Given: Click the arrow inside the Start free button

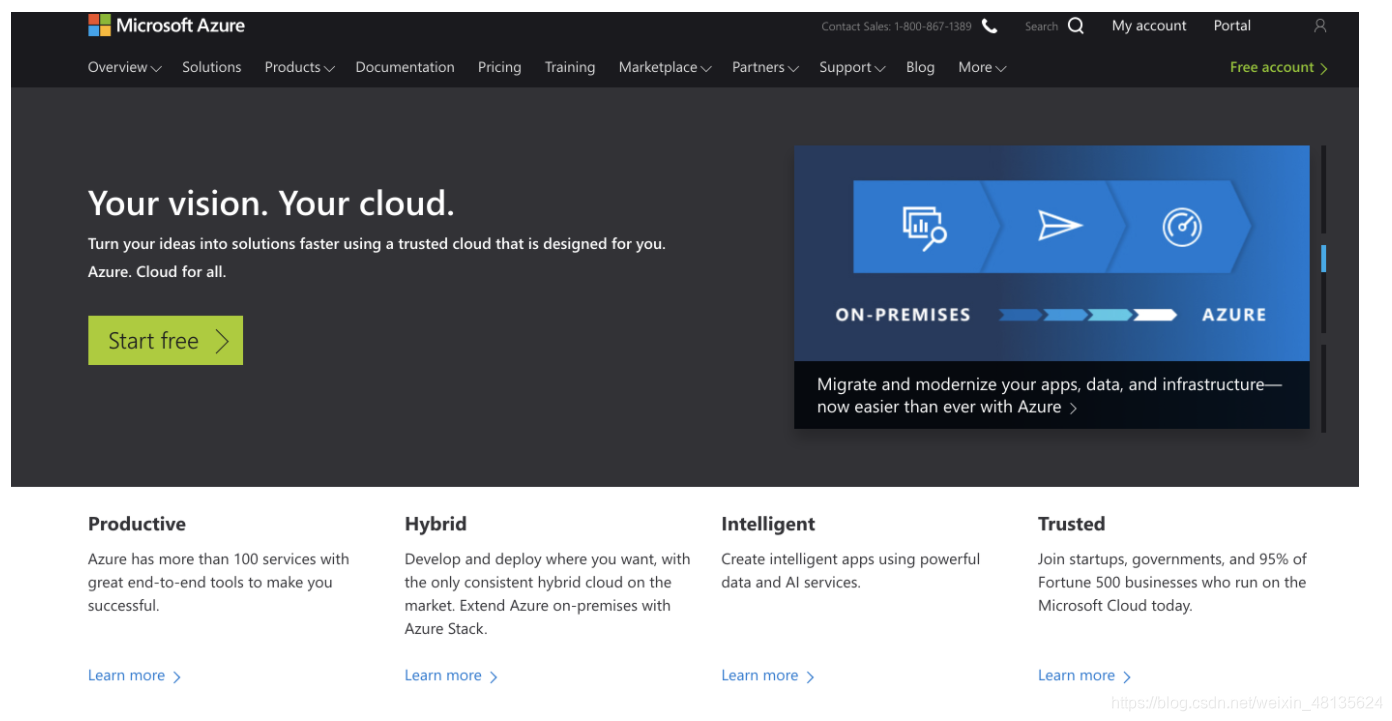Looking at the screenshot, I should point(222,341).
